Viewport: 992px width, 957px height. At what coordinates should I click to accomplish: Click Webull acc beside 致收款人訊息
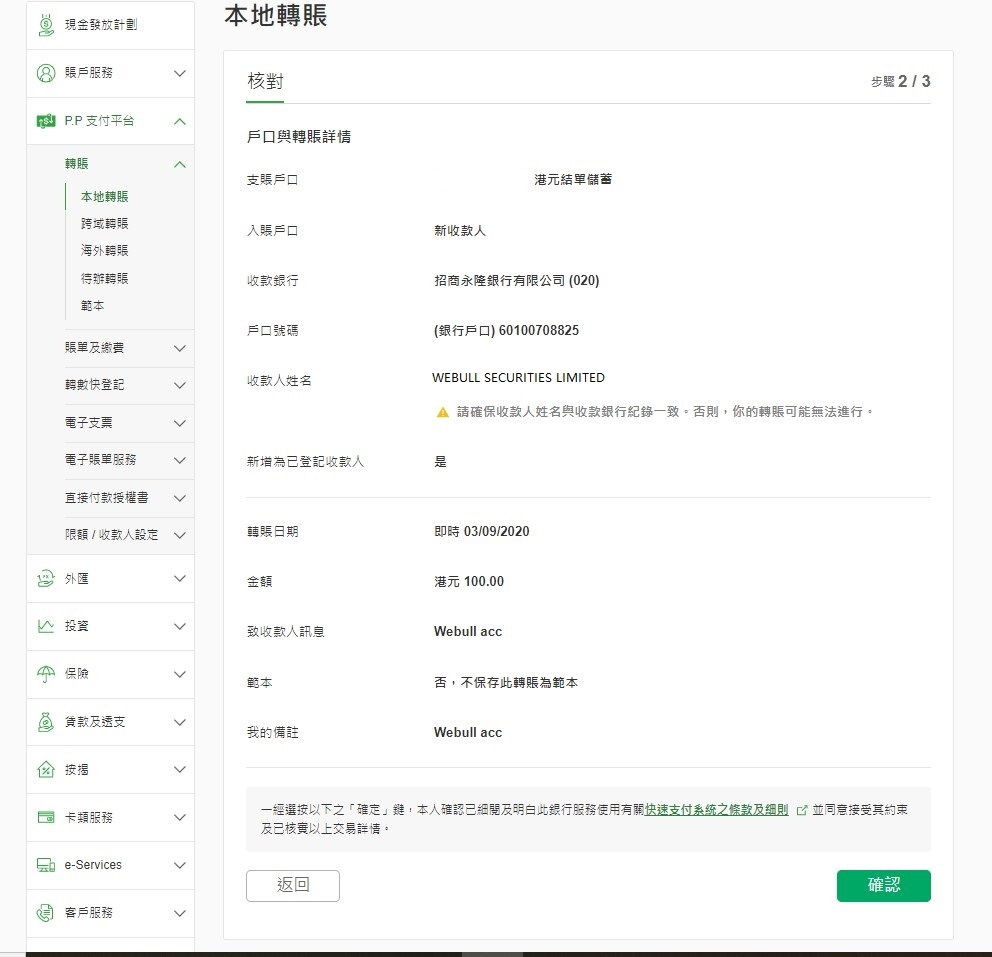click(468, 631)
